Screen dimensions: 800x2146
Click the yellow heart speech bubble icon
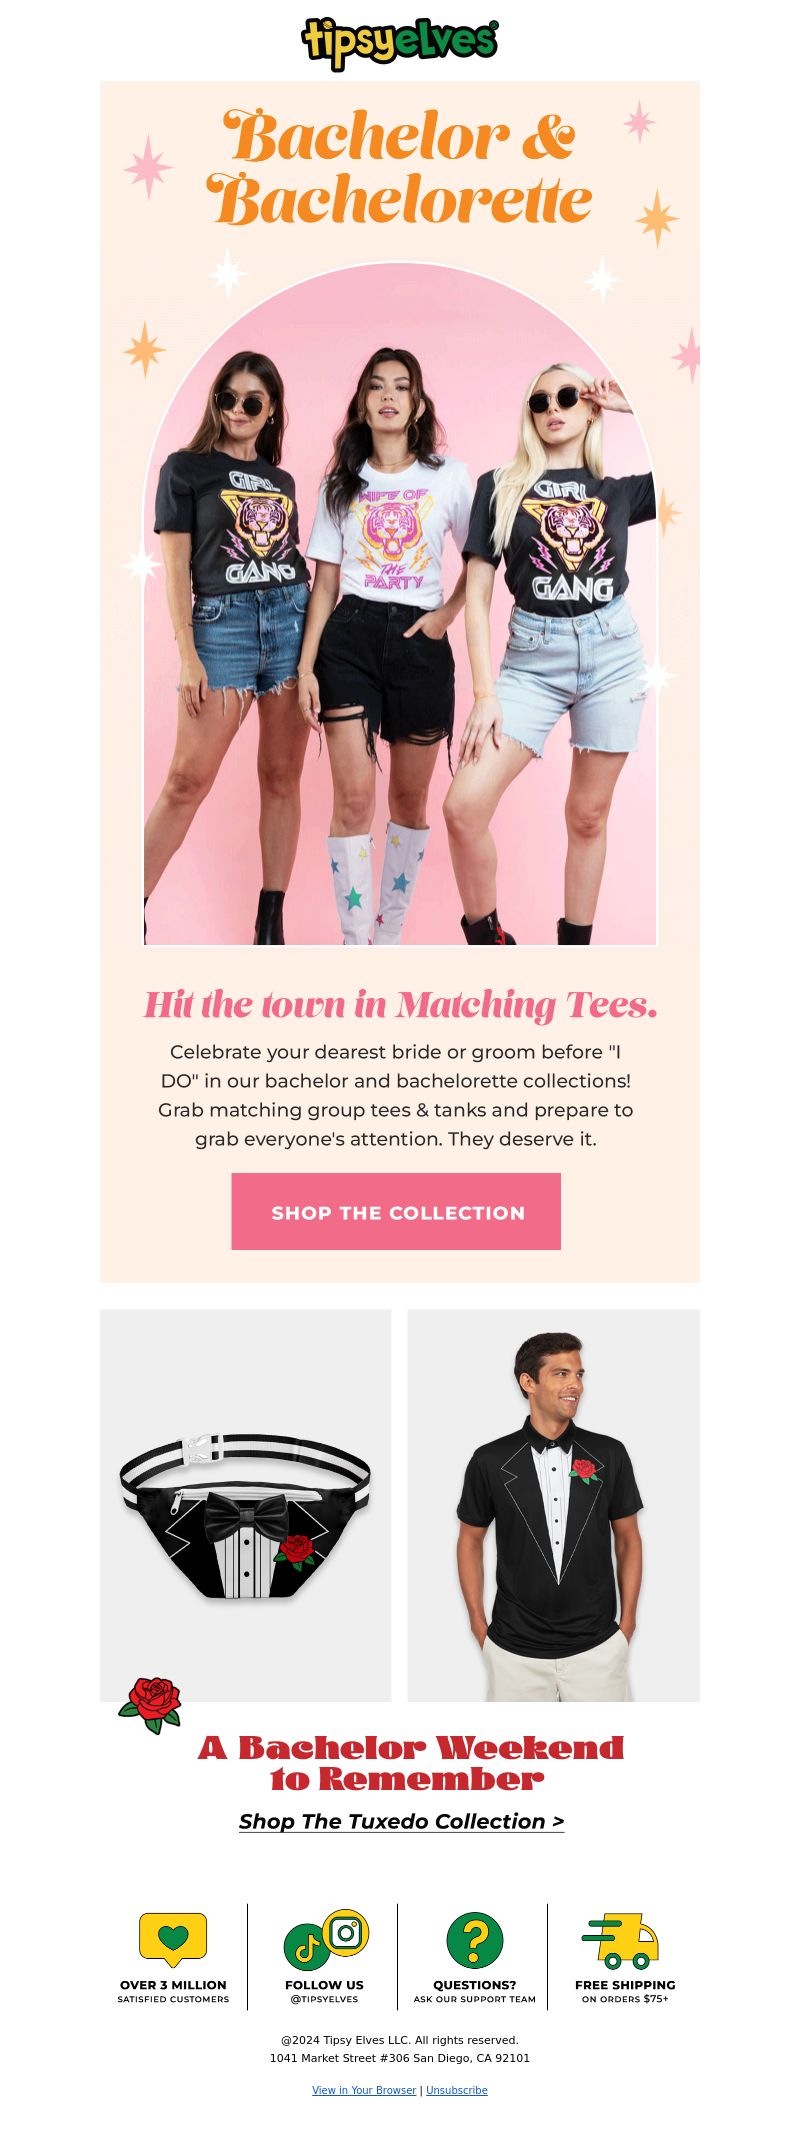(x=173, y=1939)
